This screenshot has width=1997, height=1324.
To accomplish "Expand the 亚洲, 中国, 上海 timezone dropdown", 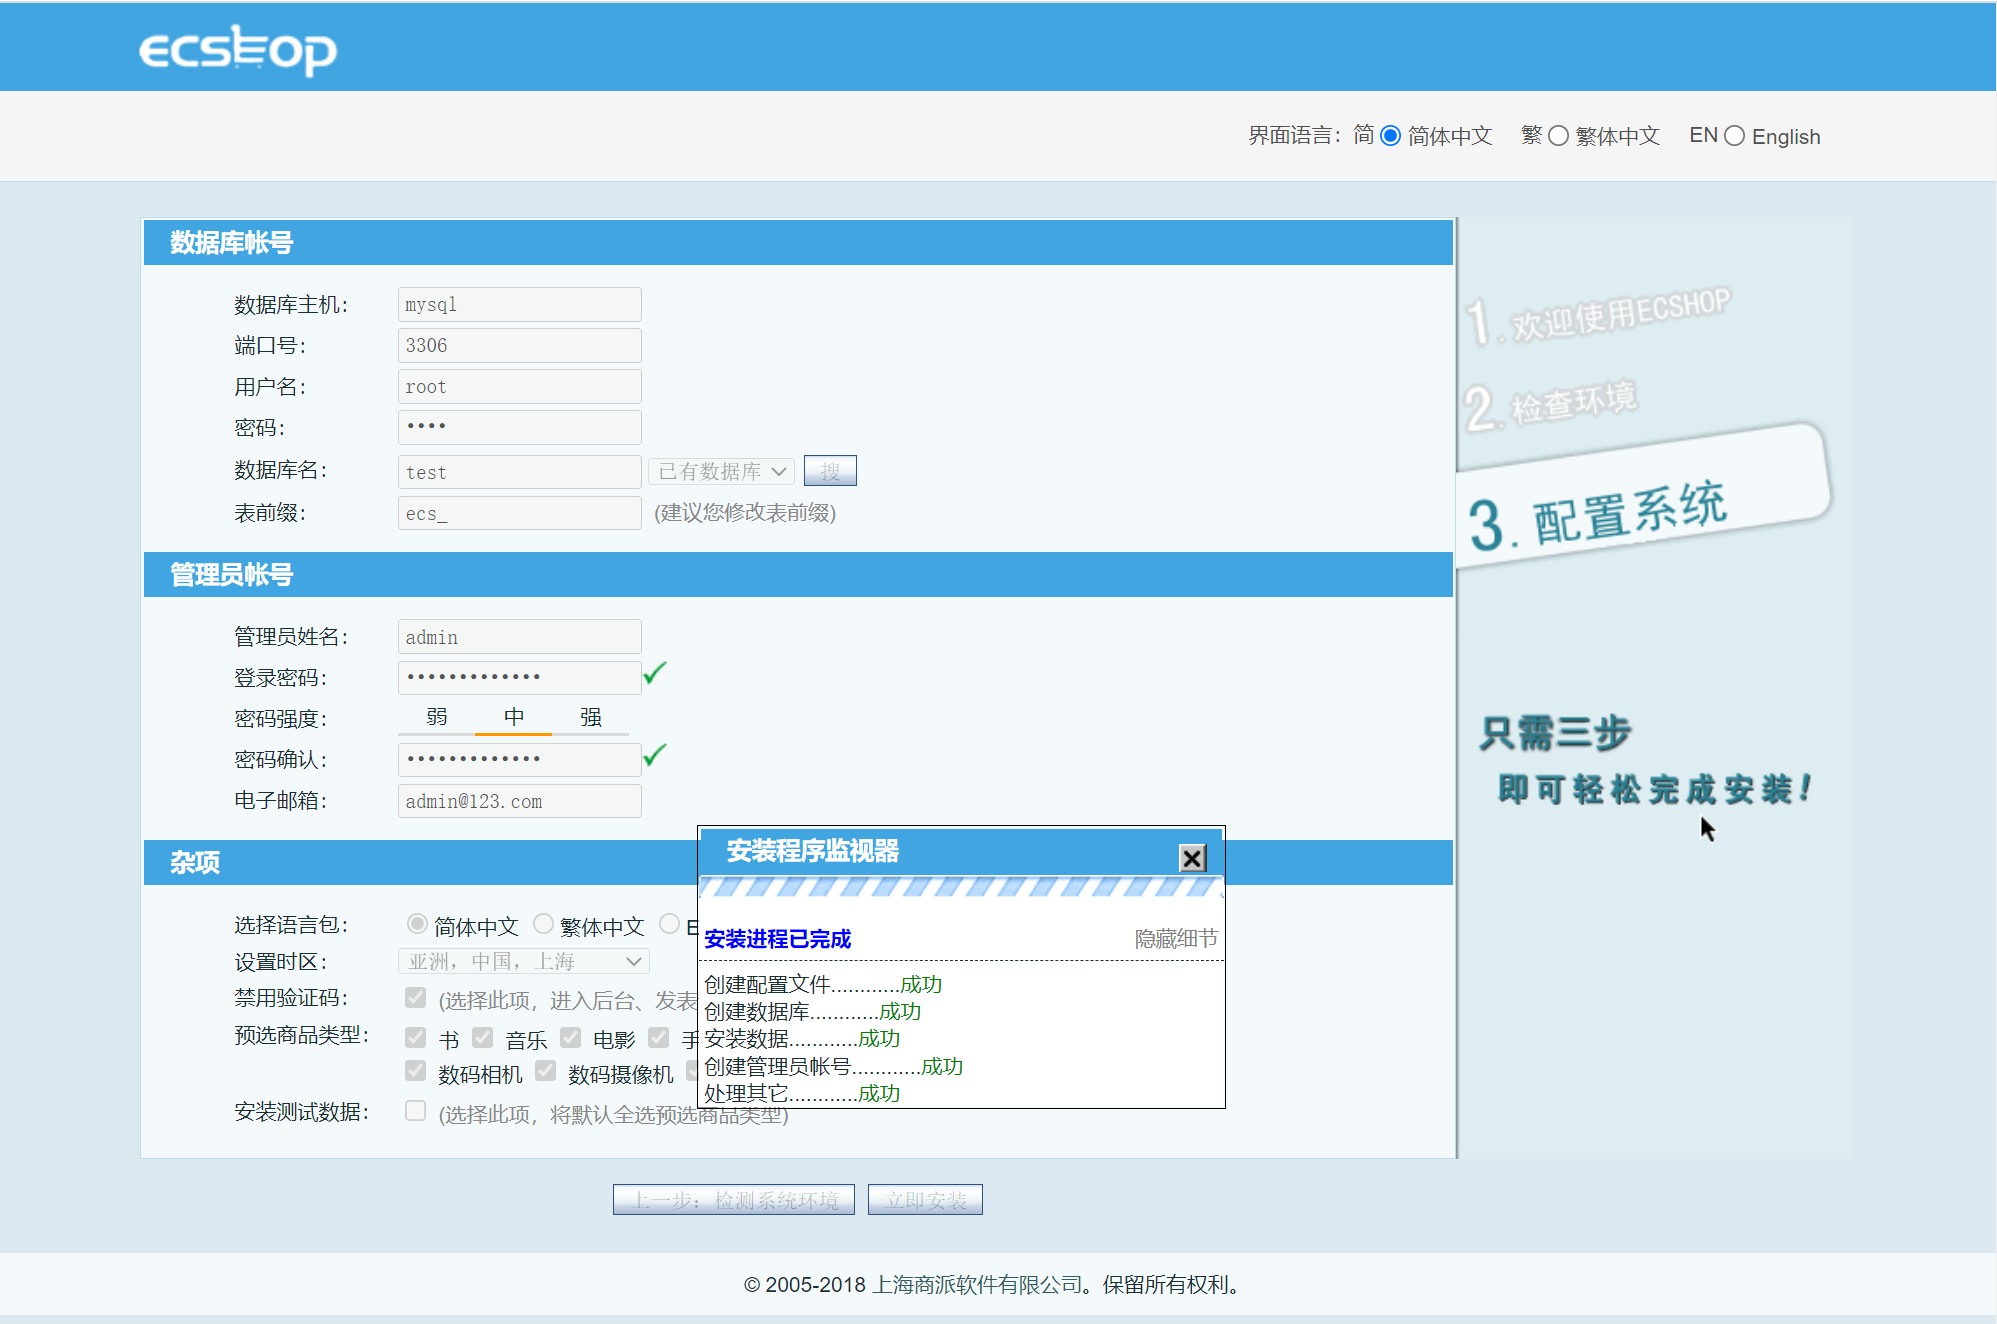I will point(524,961).
